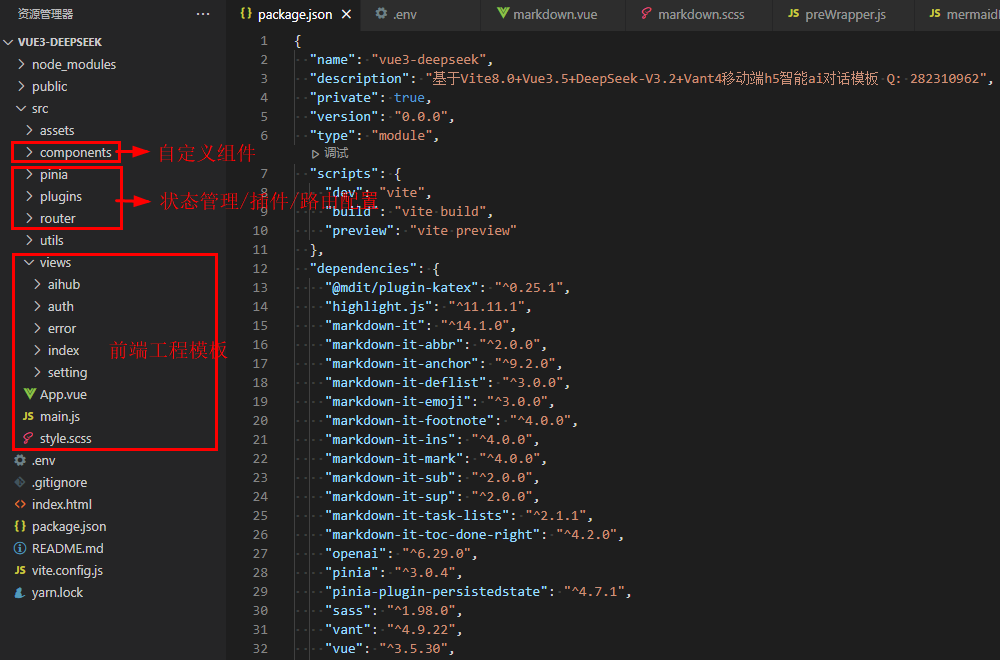Viewport: 1000px width, 660px height.
Task: Click the HTML icon beside index.html file
Action: coord(20,504)
